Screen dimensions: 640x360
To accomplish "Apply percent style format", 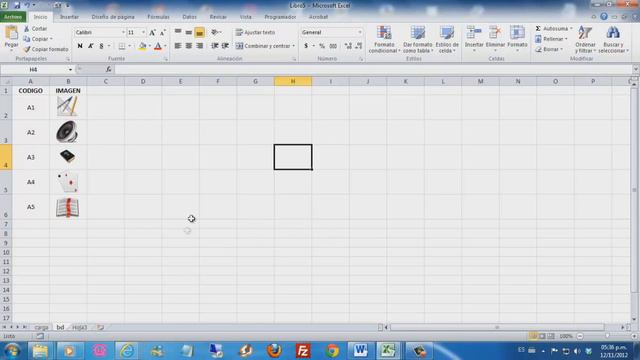I will 322,46.
